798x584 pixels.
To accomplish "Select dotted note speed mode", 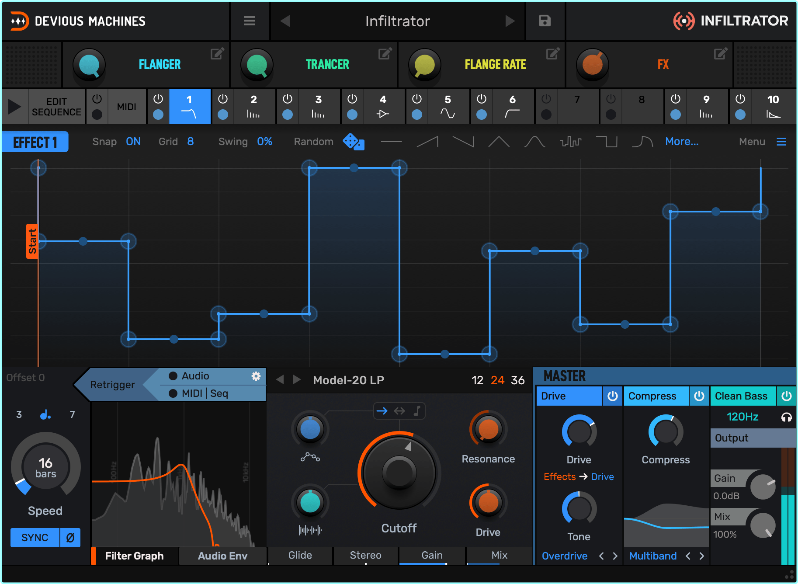I will (x=45, y=415).
